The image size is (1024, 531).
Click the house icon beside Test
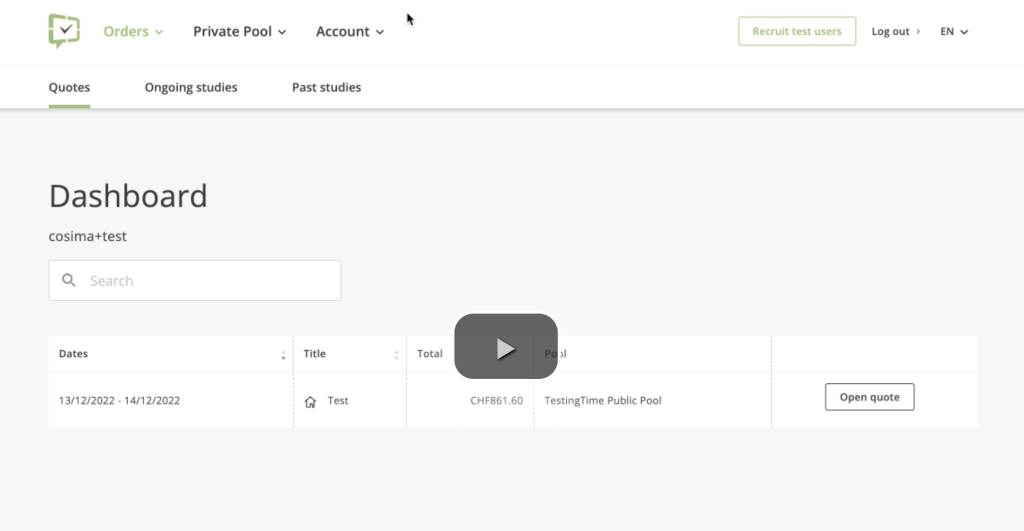(310, 402)
